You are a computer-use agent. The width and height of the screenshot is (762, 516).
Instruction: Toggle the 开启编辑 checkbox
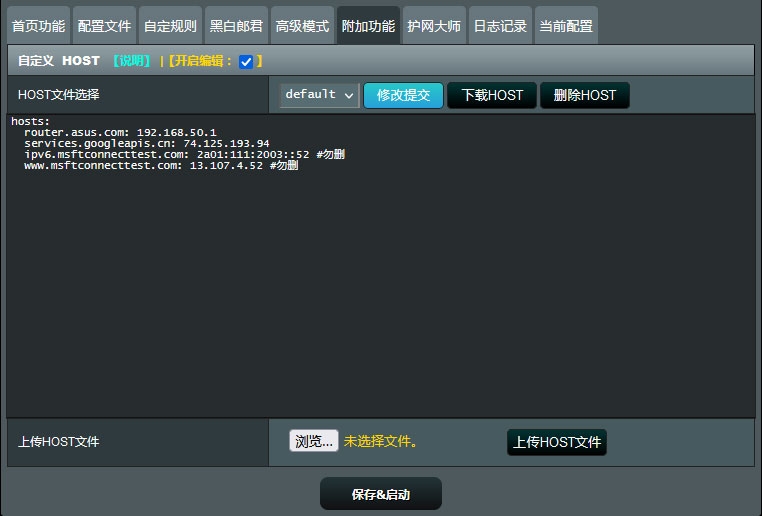246,62
